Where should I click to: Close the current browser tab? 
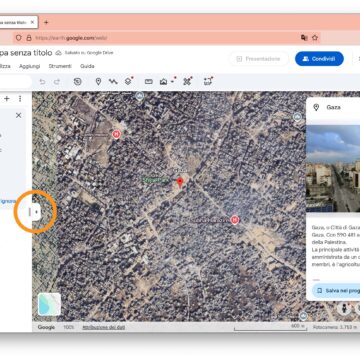32,22
